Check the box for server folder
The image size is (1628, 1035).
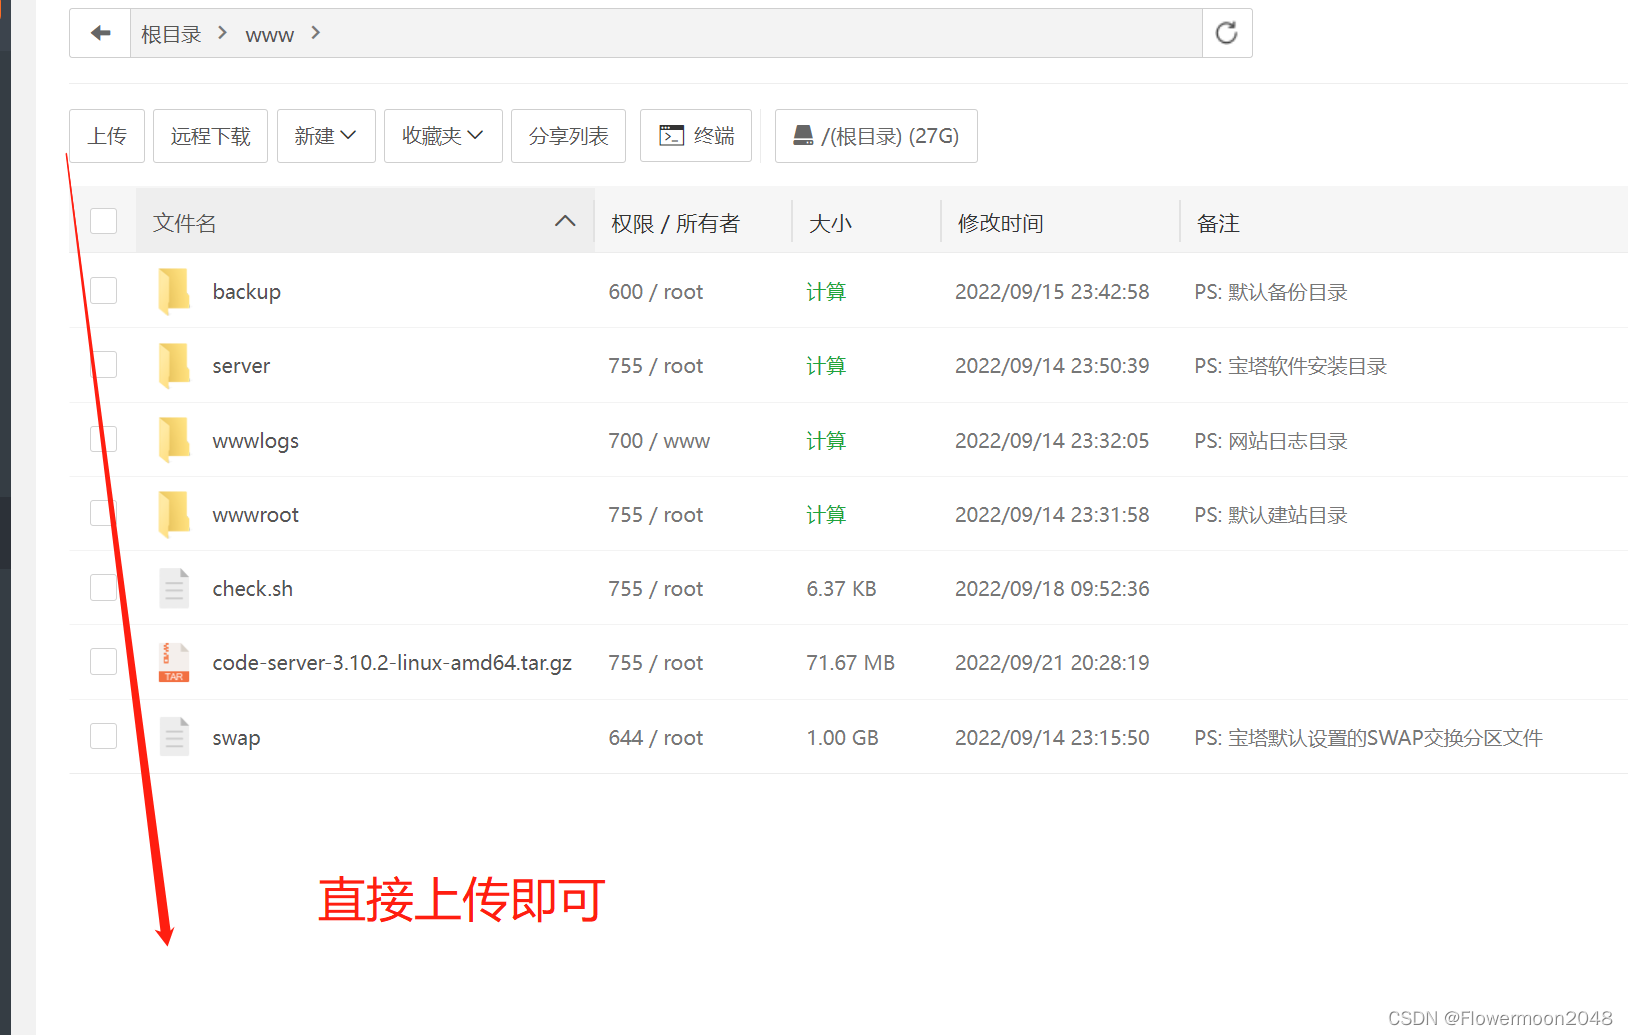point(104,365)
